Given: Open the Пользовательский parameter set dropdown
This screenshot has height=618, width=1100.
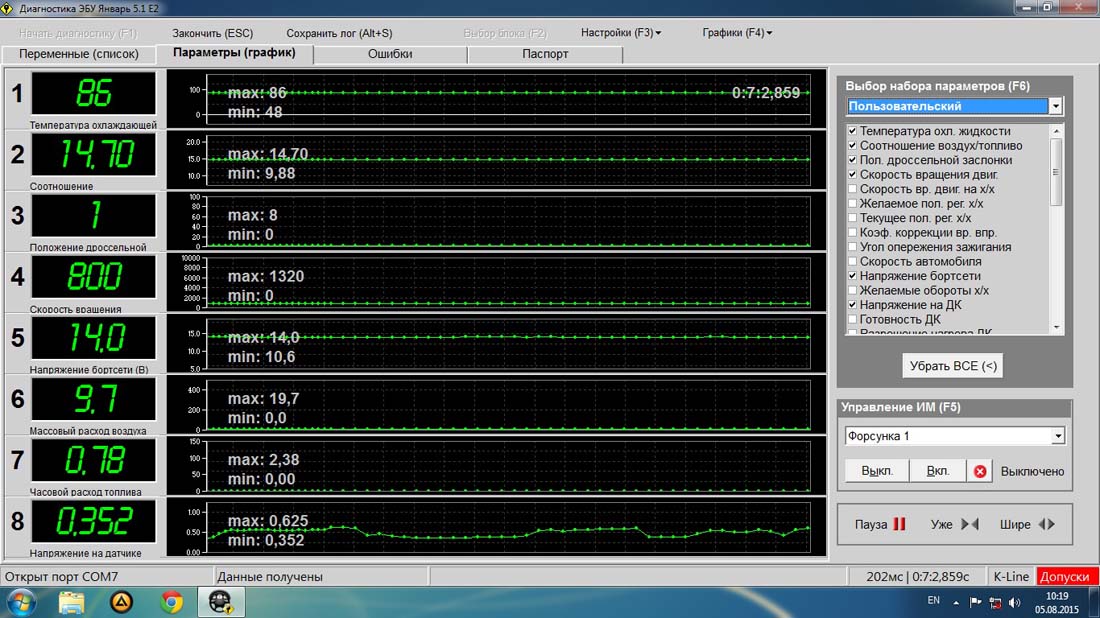Looking at the screenshot, I should point(1056,106).
